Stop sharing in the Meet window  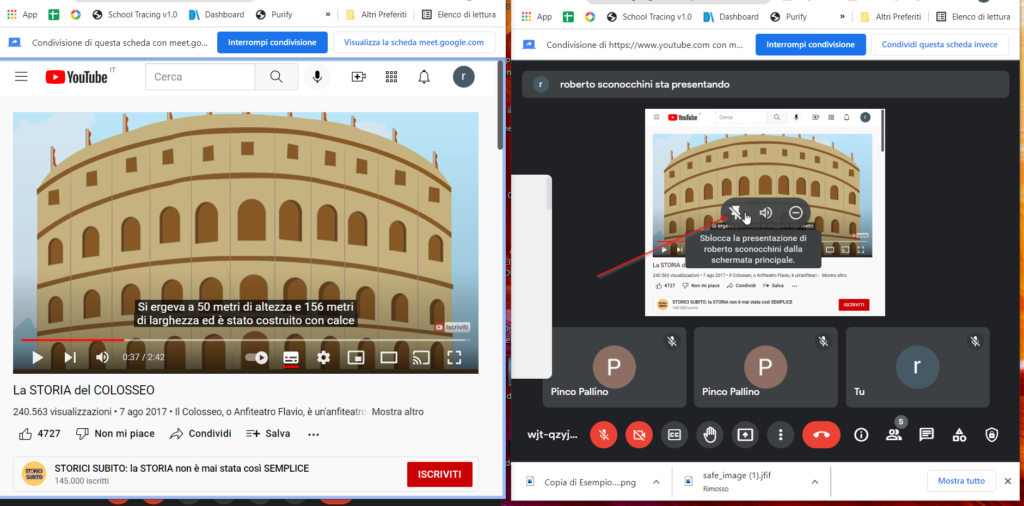[810, 44]
